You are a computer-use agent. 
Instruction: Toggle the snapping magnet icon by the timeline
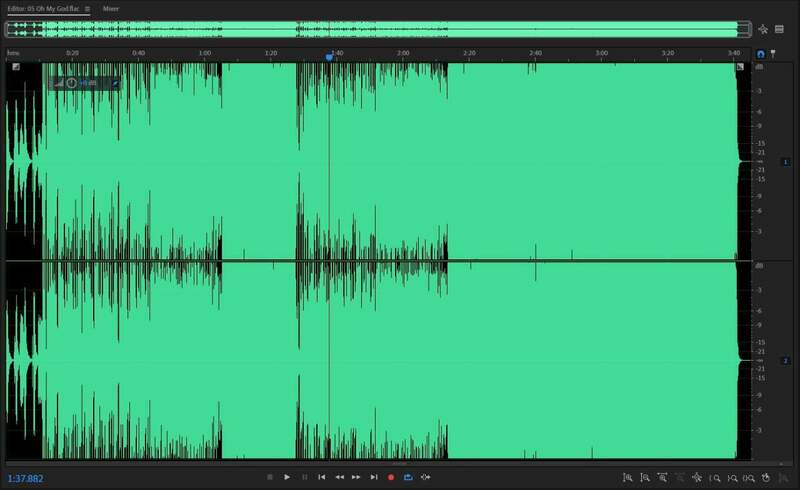pyautogui.click(x=760, y=53)
